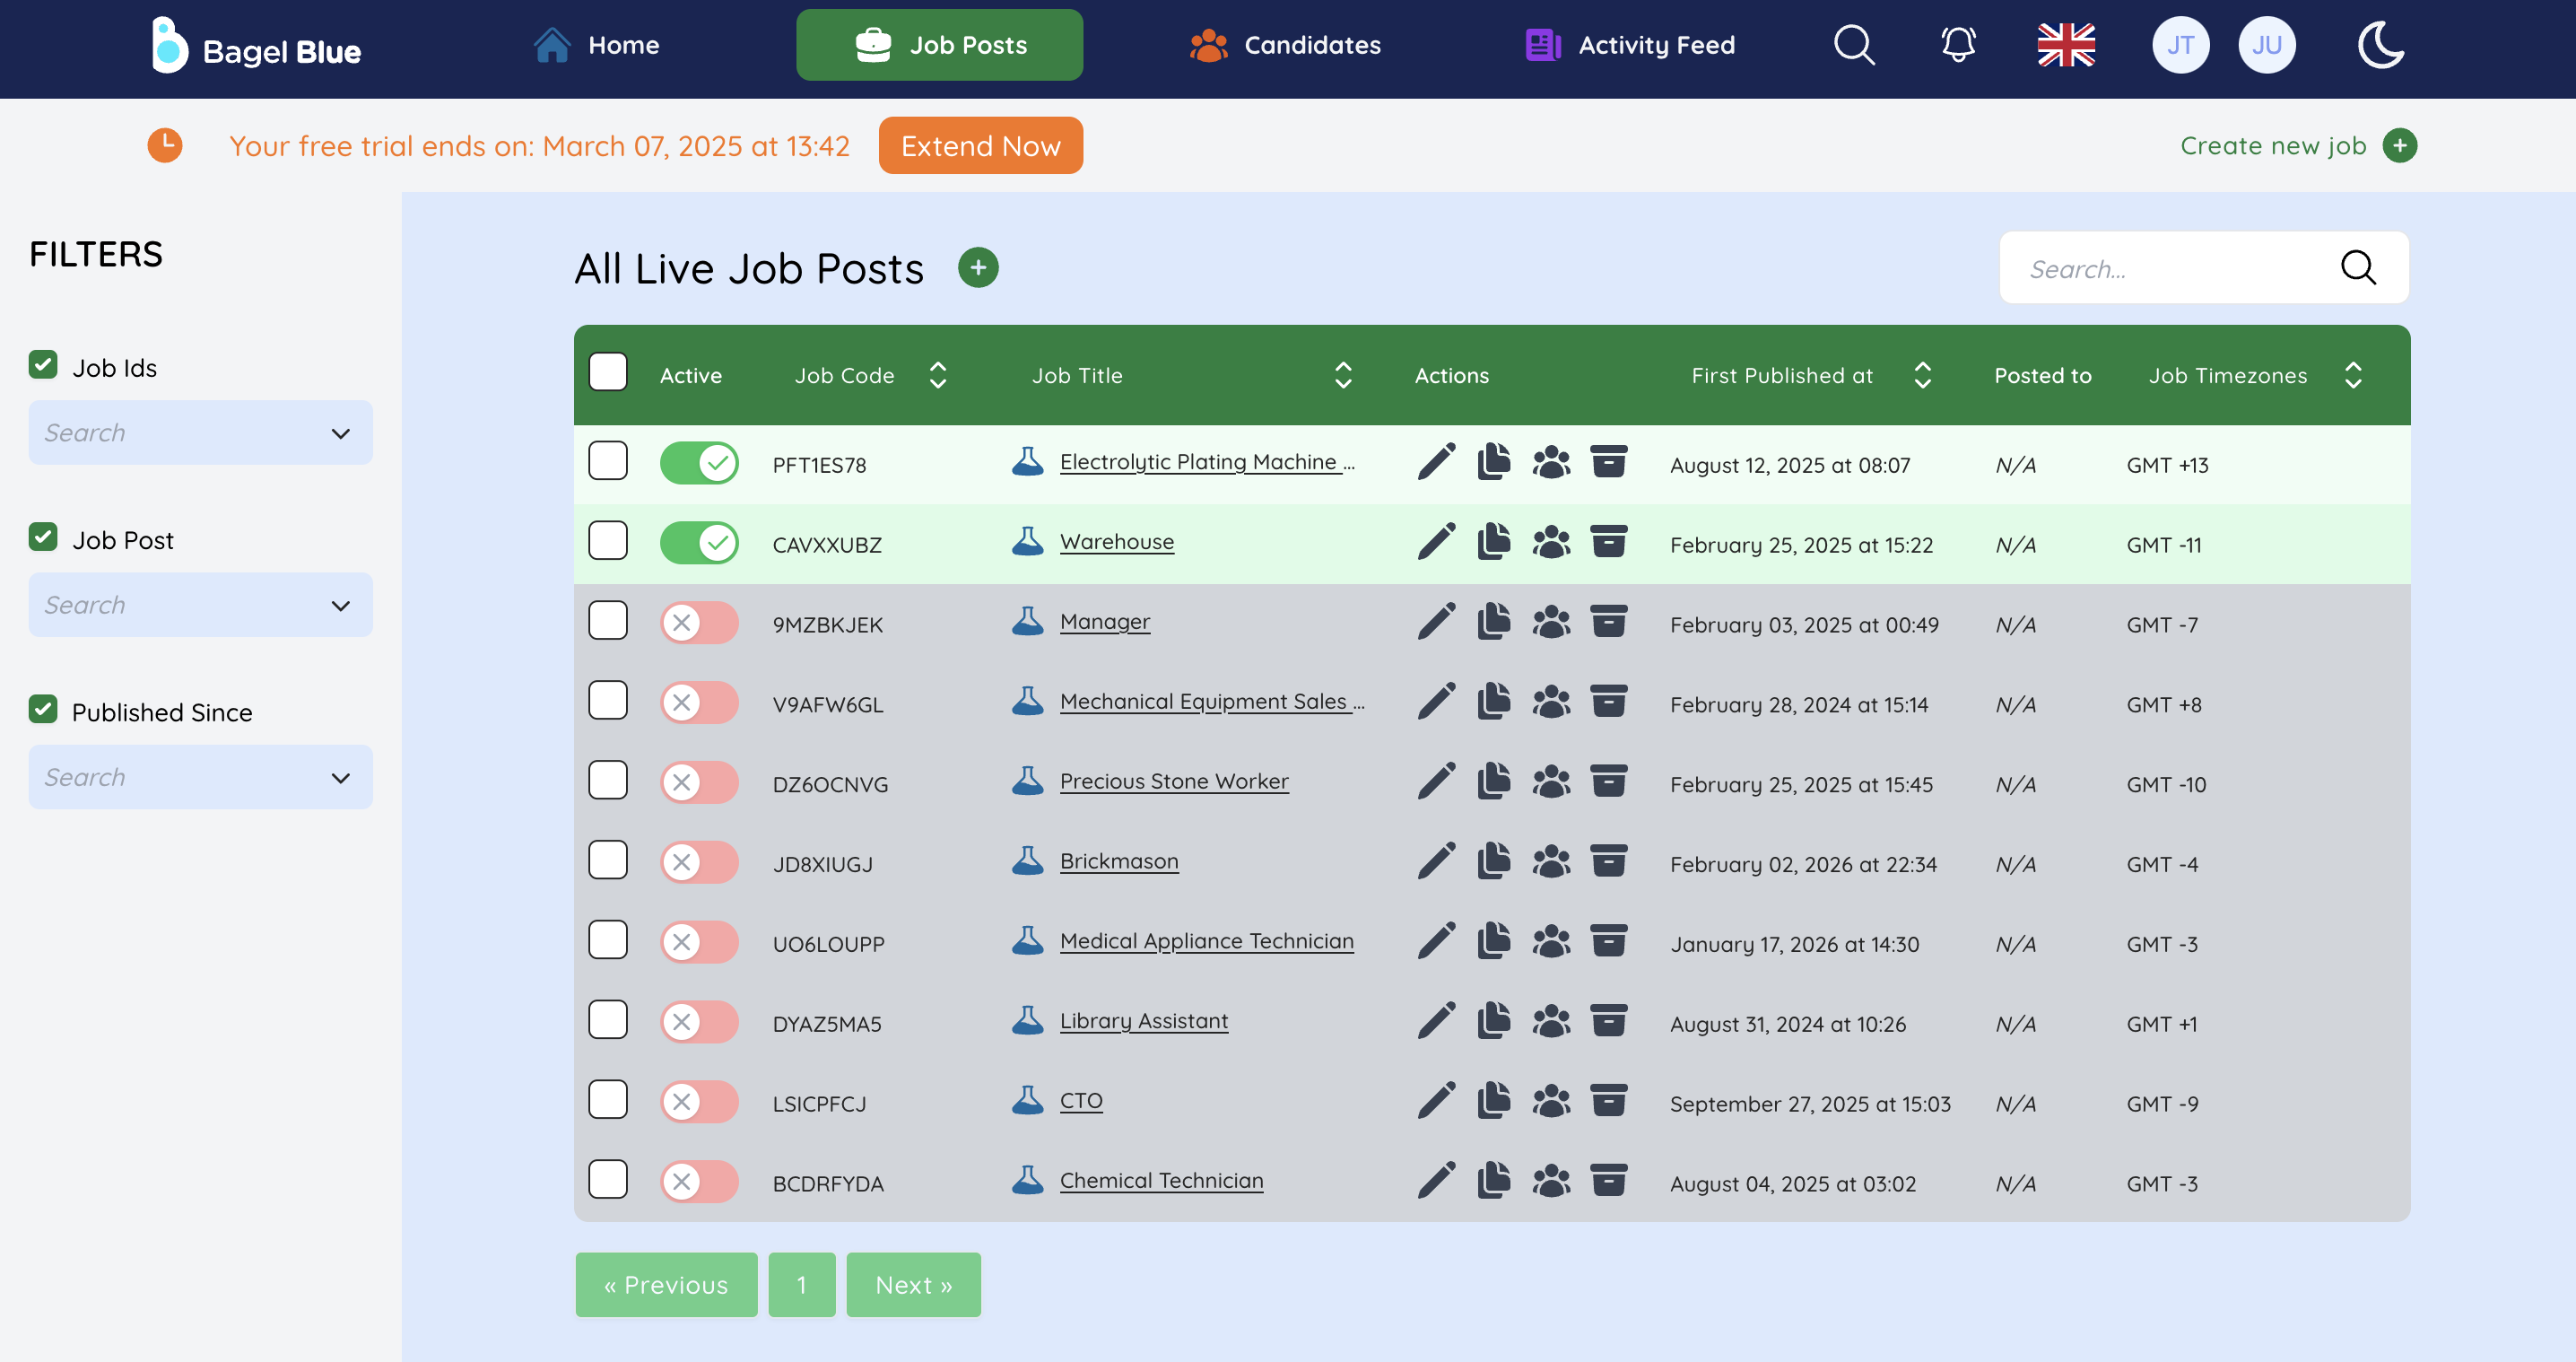2576x1362 pixels.
Task: Click the duplicate icon for Manager job
Action: point(1494,621)
